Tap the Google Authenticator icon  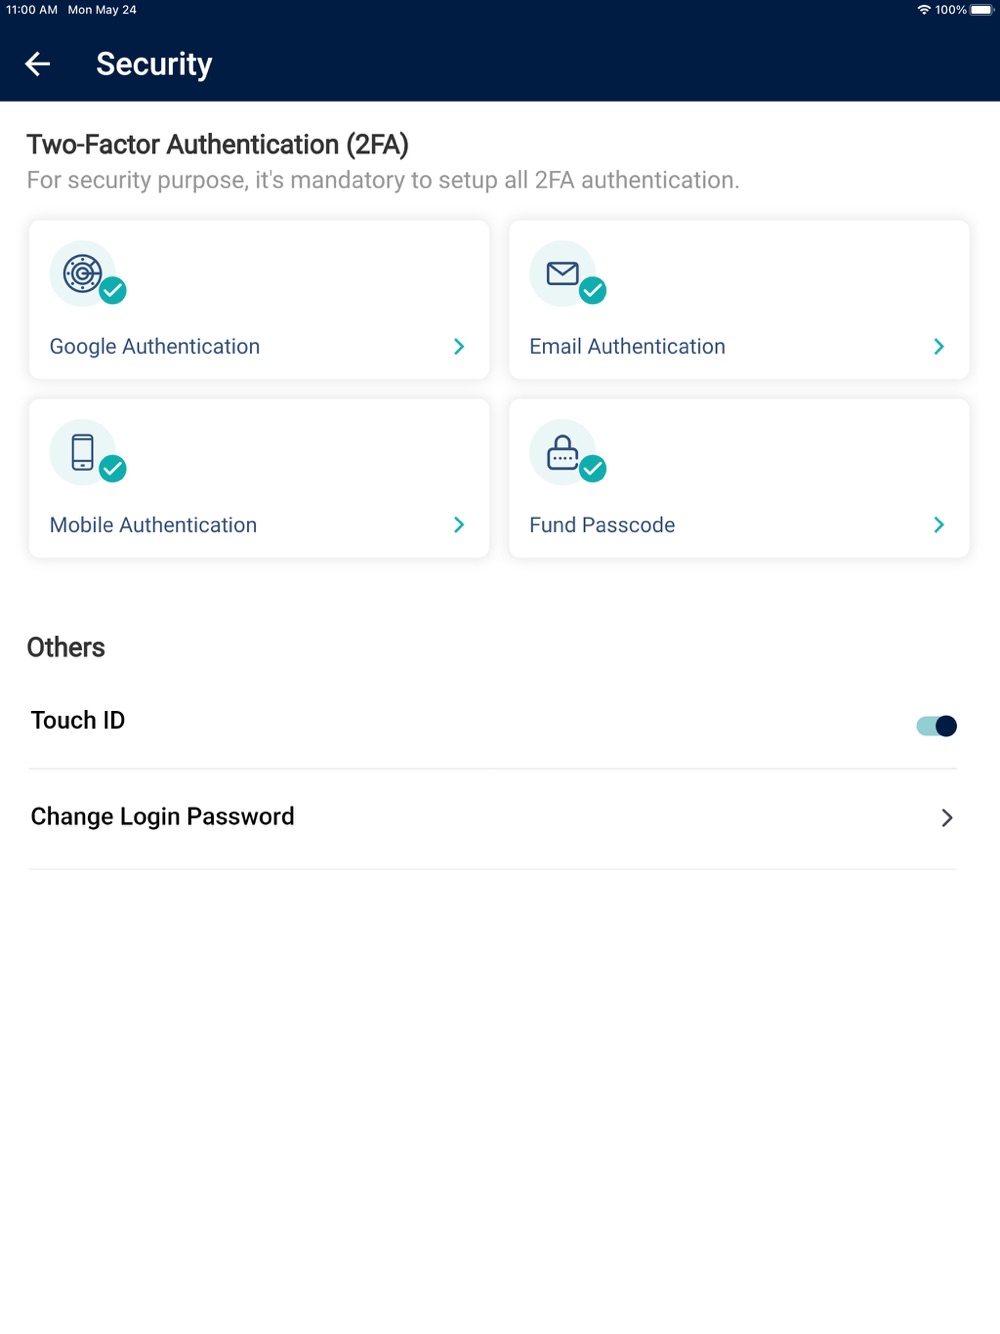(83, 273)
